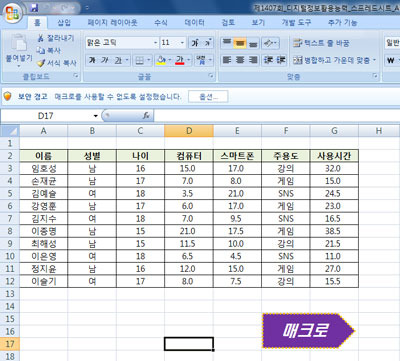Click accounting currency ₩ format icon
The image size is (400, 361).
pos(391,60)
